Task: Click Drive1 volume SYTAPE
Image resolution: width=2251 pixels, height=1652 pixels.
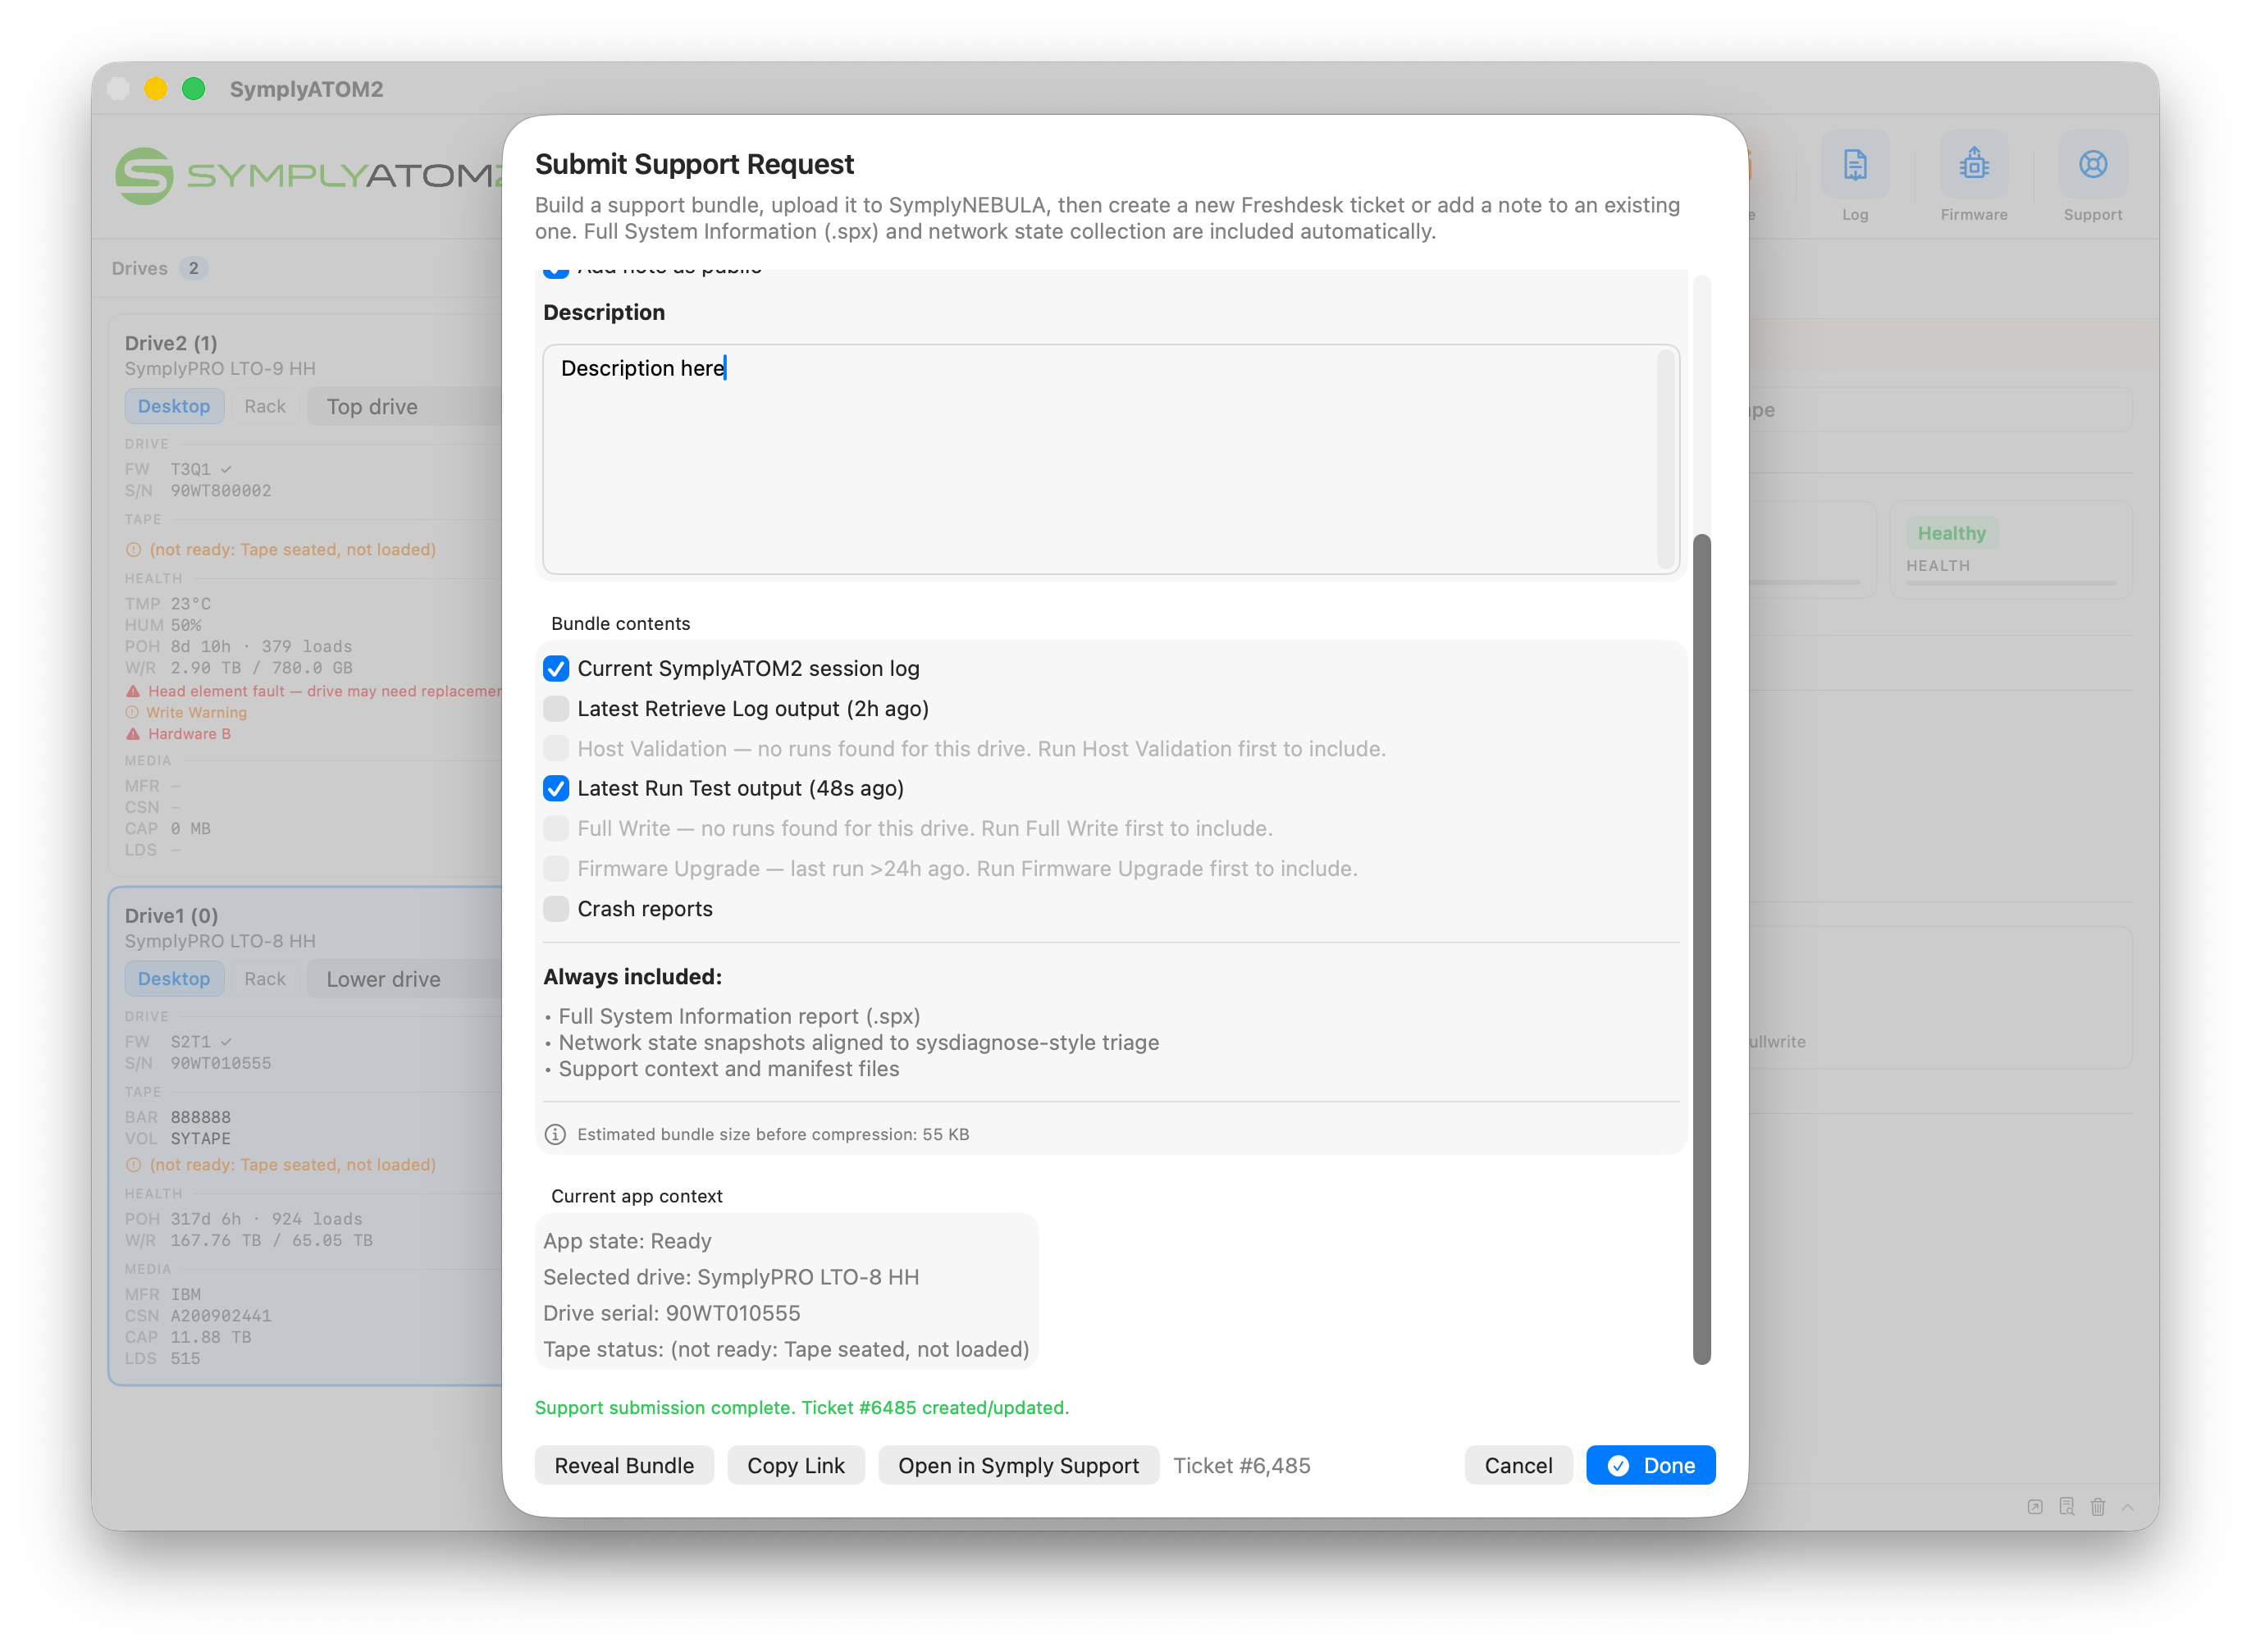Action: tap(201, 1138)
